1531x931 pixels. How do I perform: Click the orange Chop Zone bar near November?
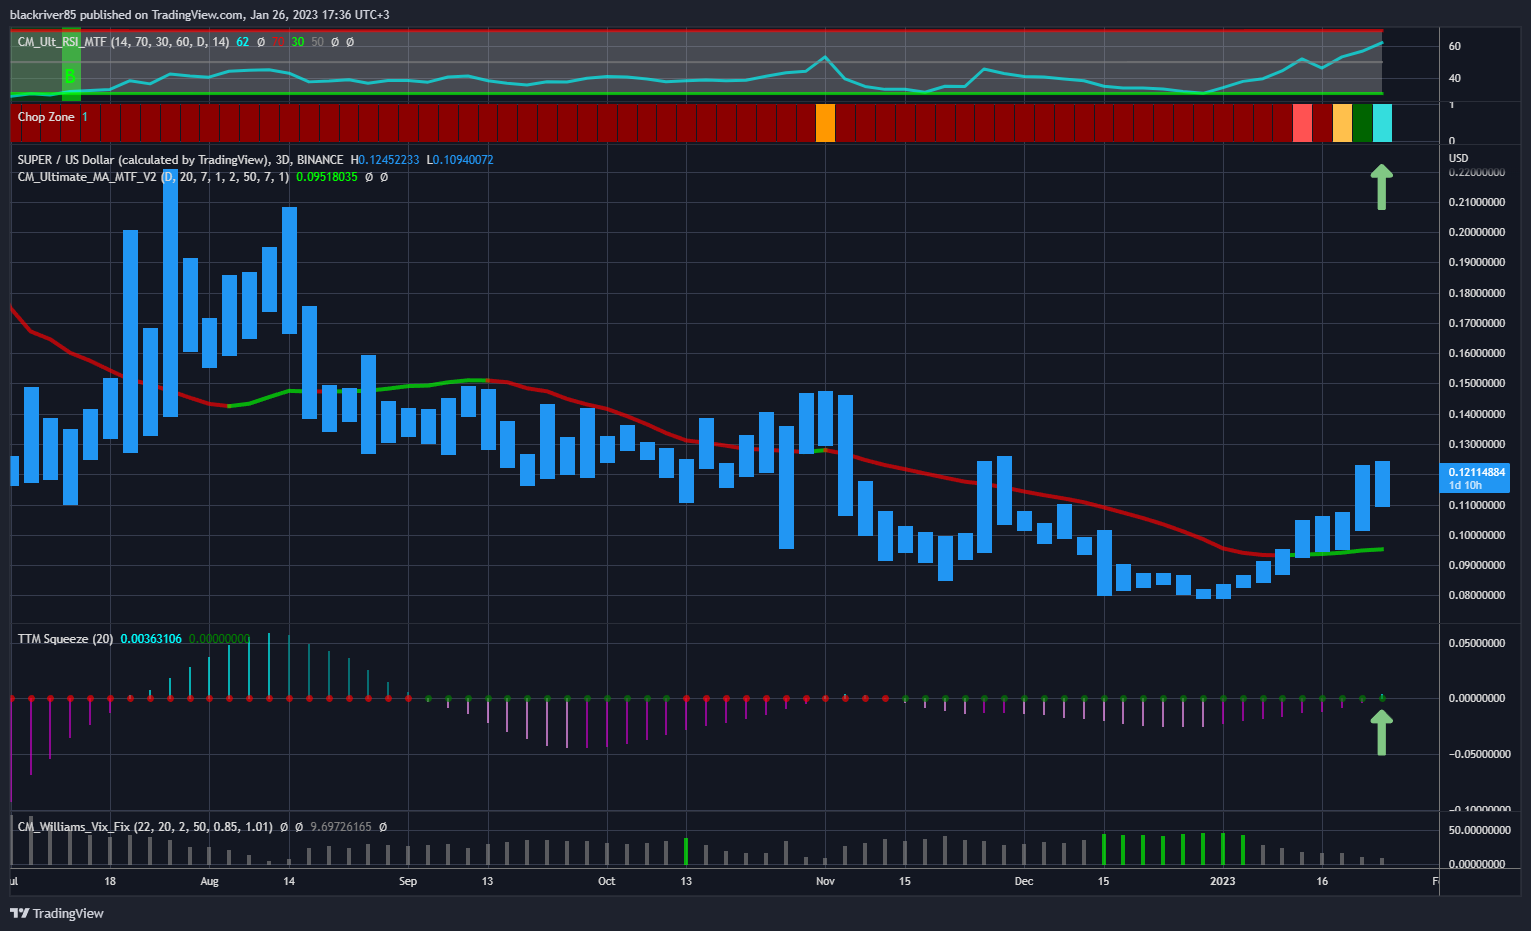click(x=825, y=122)
